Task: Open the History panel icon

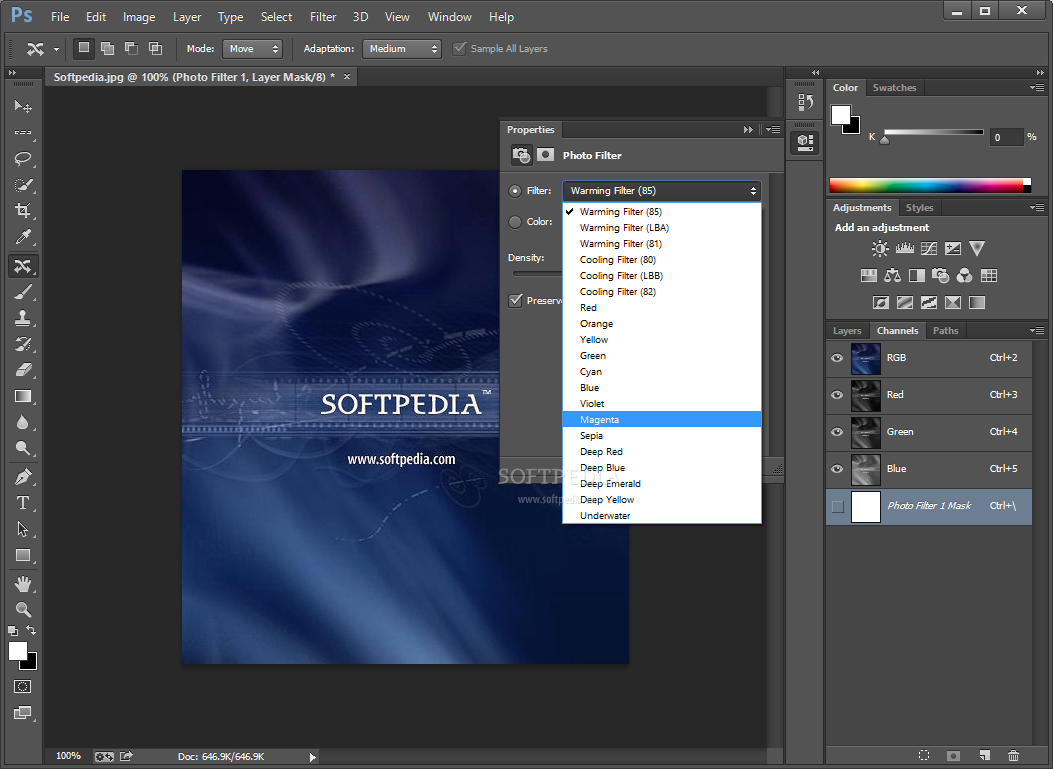Action: point(805,102)
